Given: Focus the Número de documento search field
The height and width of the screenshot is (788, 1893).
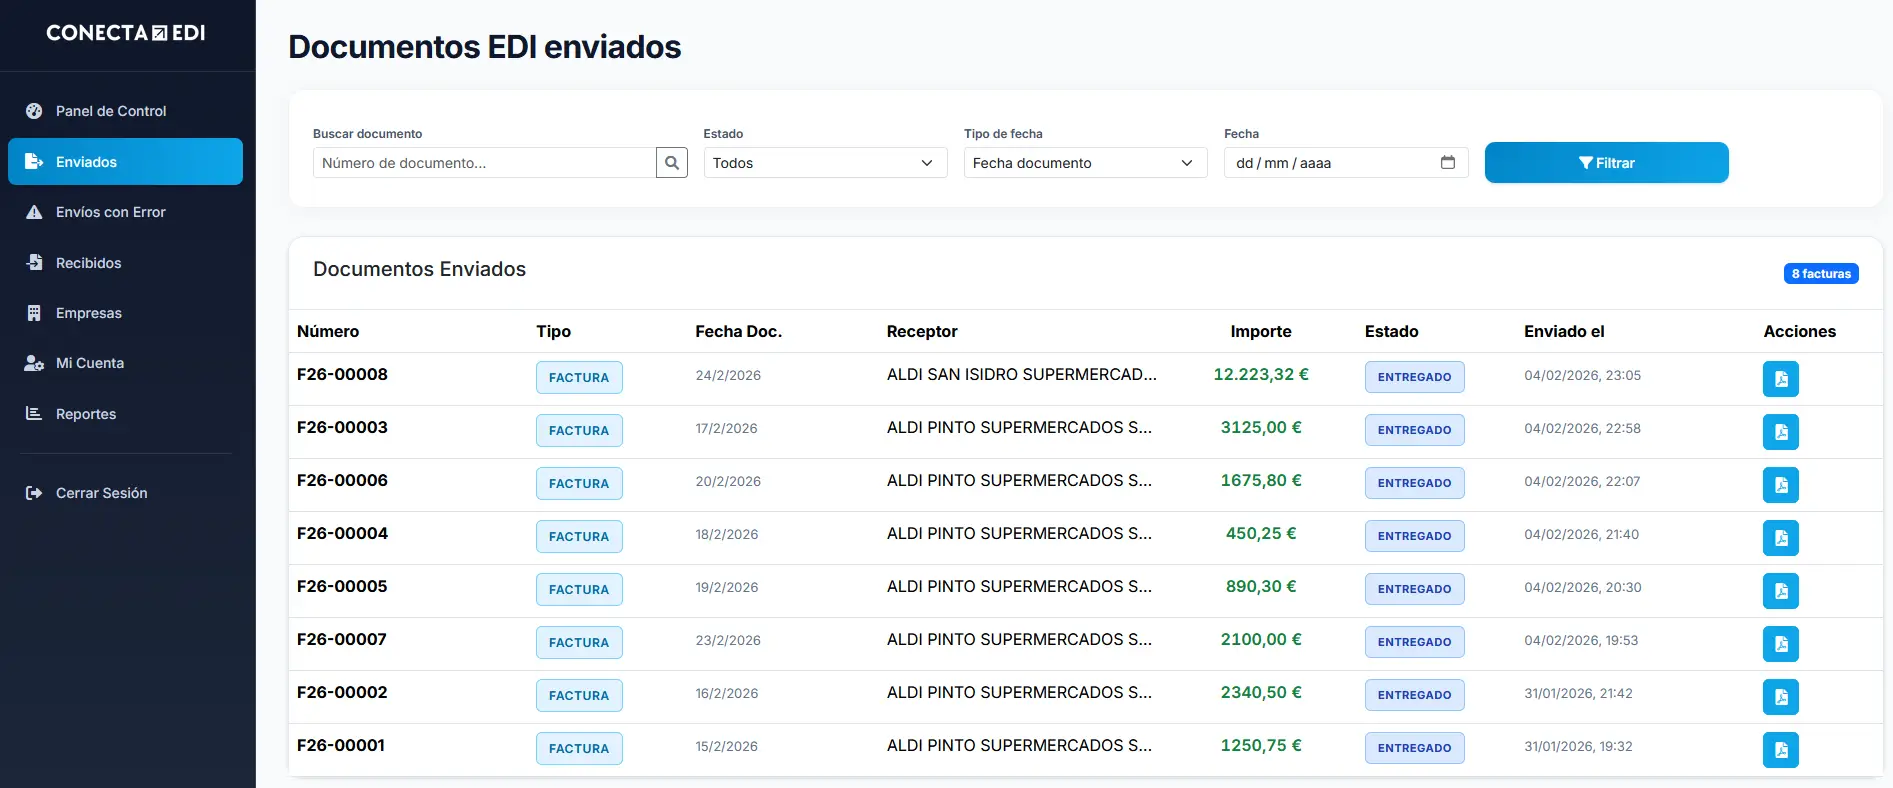Looking at the screenshot, I should [x=484, y=163].
